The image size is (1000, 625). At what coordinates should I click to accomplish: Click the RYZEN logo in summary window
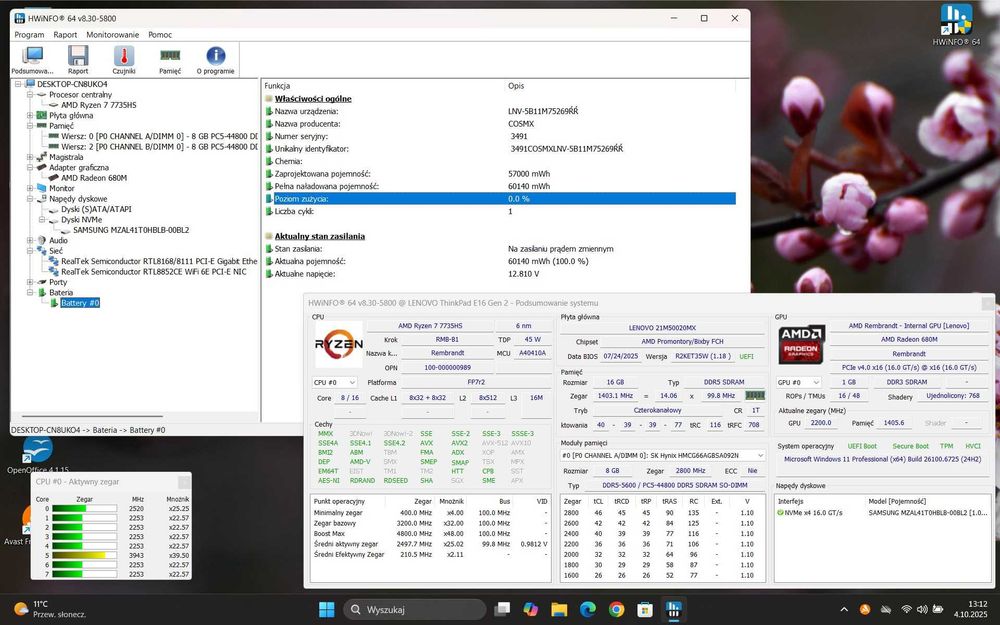point(339,344)
